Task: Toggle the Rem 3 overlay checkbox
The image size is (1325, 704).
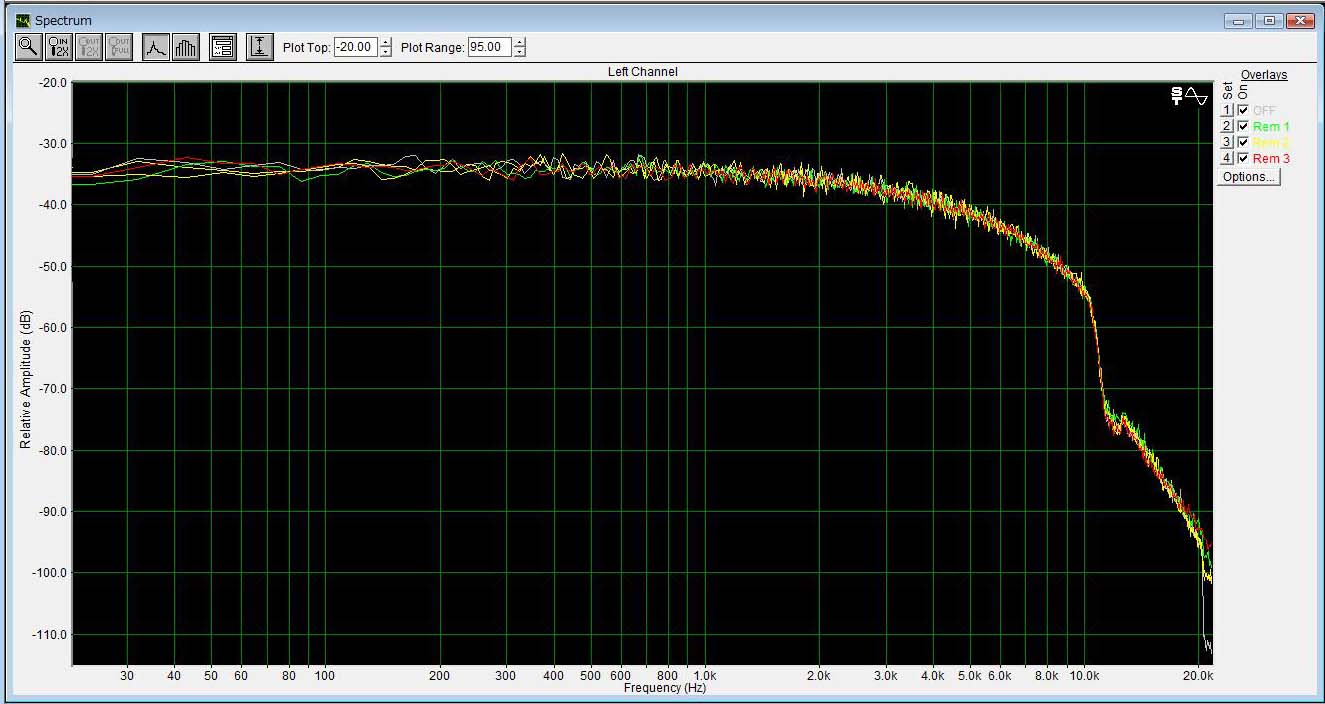Action: point(1243,159)
